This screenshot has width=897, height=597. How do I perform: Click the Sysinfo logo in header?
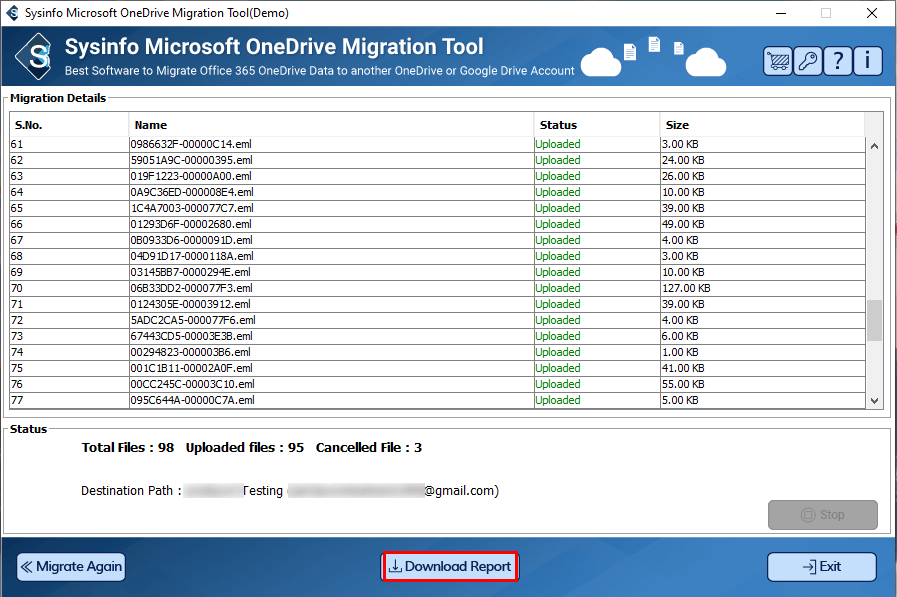38,56
